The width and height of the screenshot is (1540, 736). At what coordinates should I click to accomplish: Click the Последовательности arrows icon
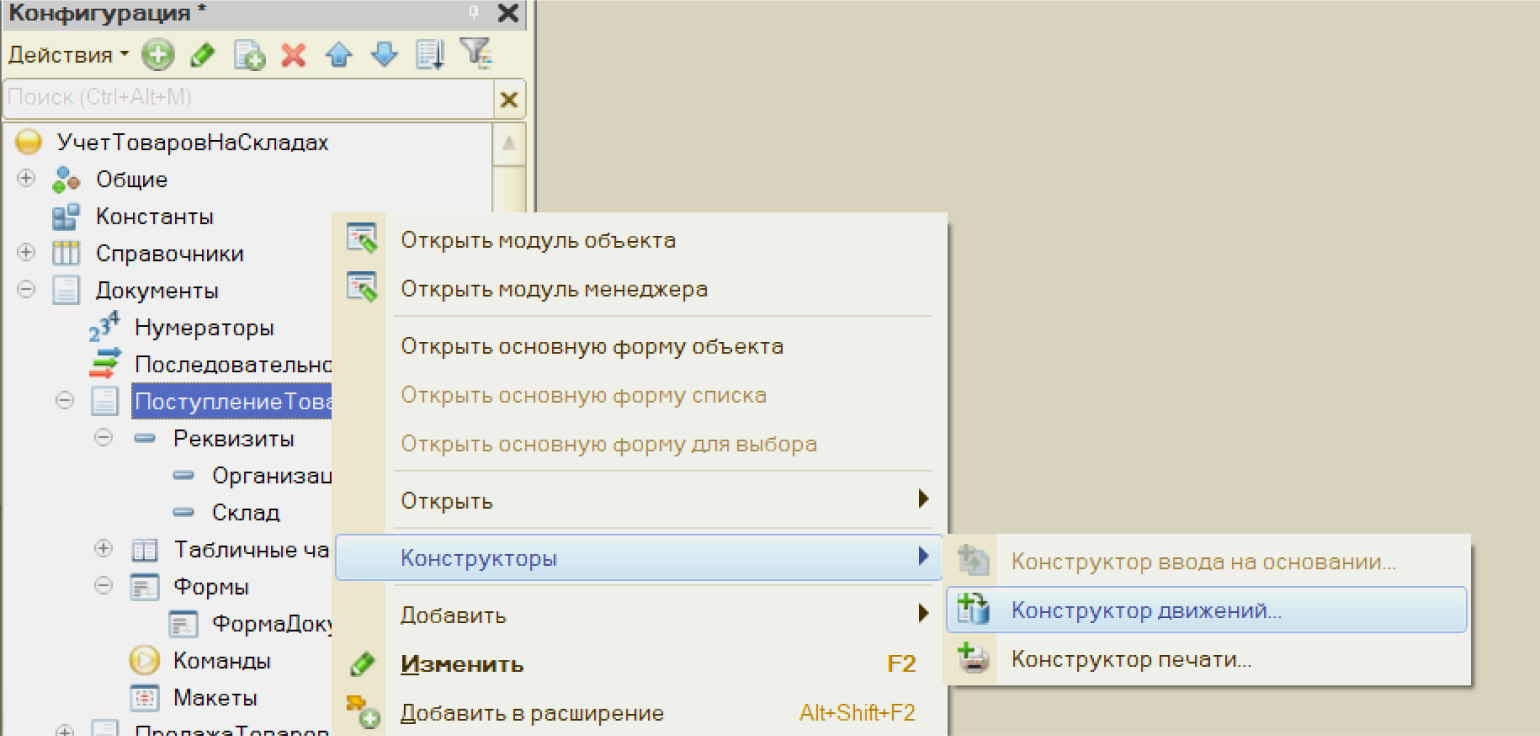pyautogui.click(x=105, y=364)
